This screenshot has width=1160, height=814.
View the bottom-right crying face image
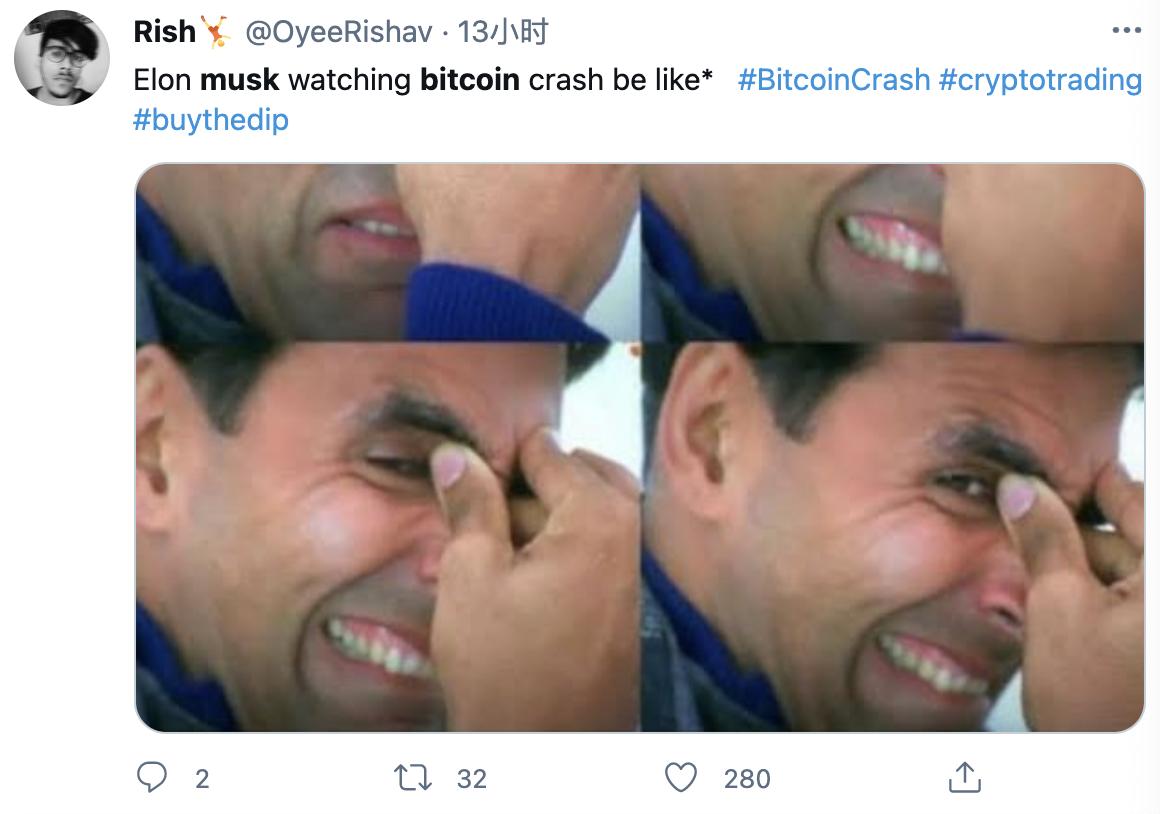coord(892,537)
